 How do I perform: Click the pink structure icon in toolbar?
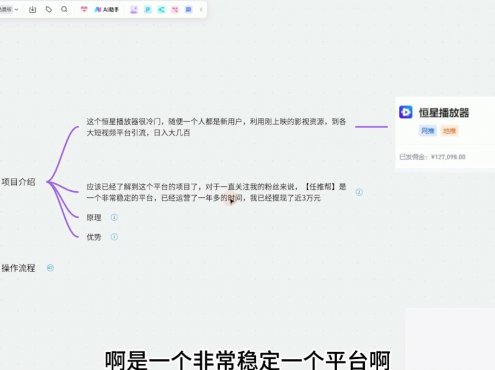(175, 10)
